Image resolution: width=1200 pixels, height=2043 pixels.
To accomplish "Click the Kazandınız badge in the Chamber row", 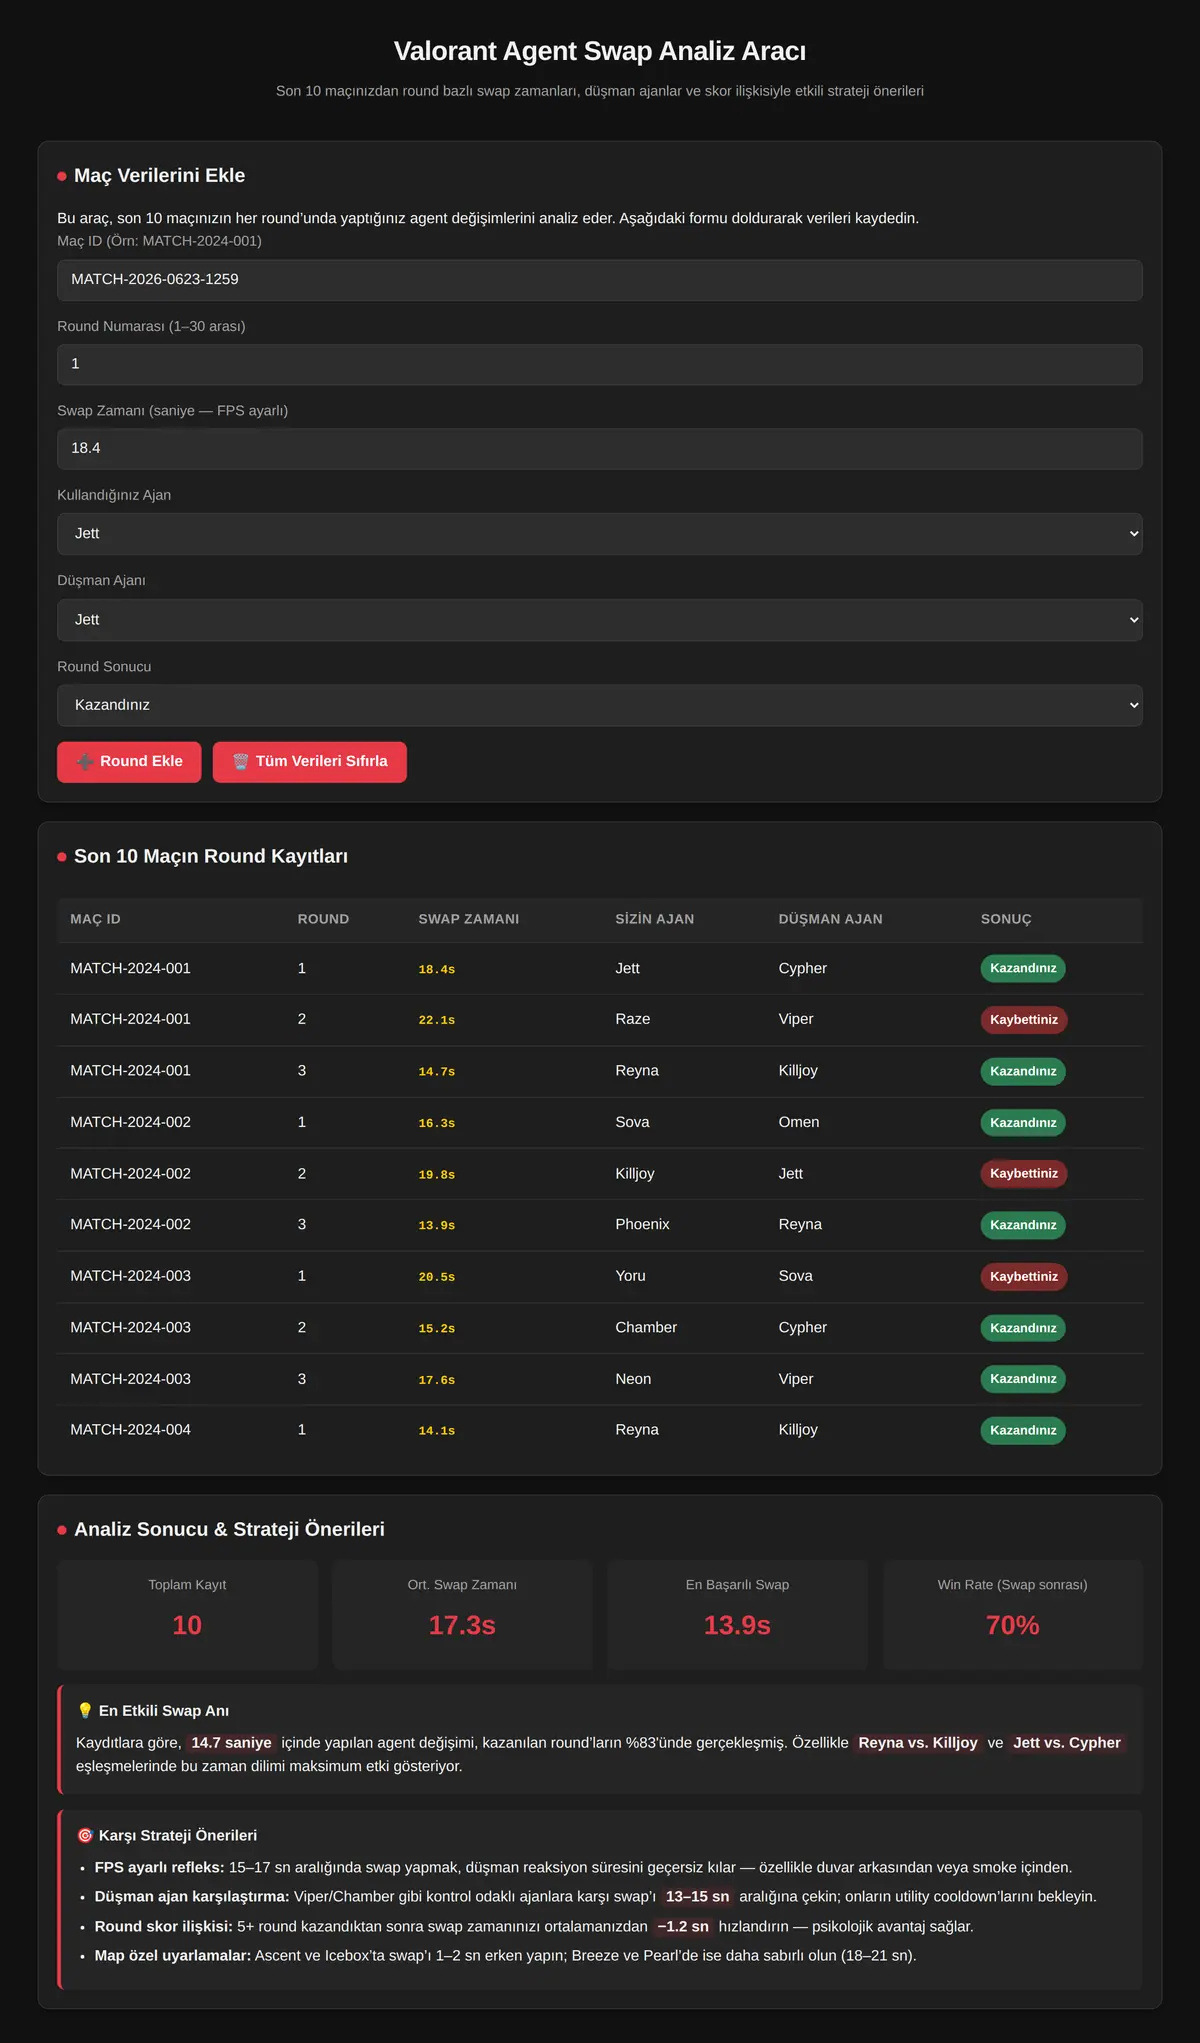I will pos(1023,1328).
